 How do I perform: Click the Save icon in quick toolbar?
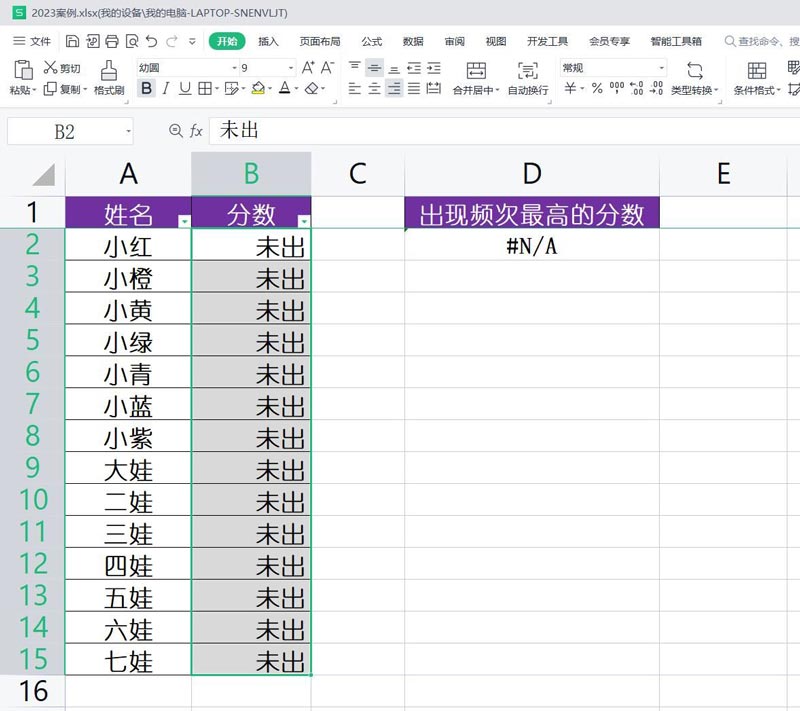click(x=72, y=41)
